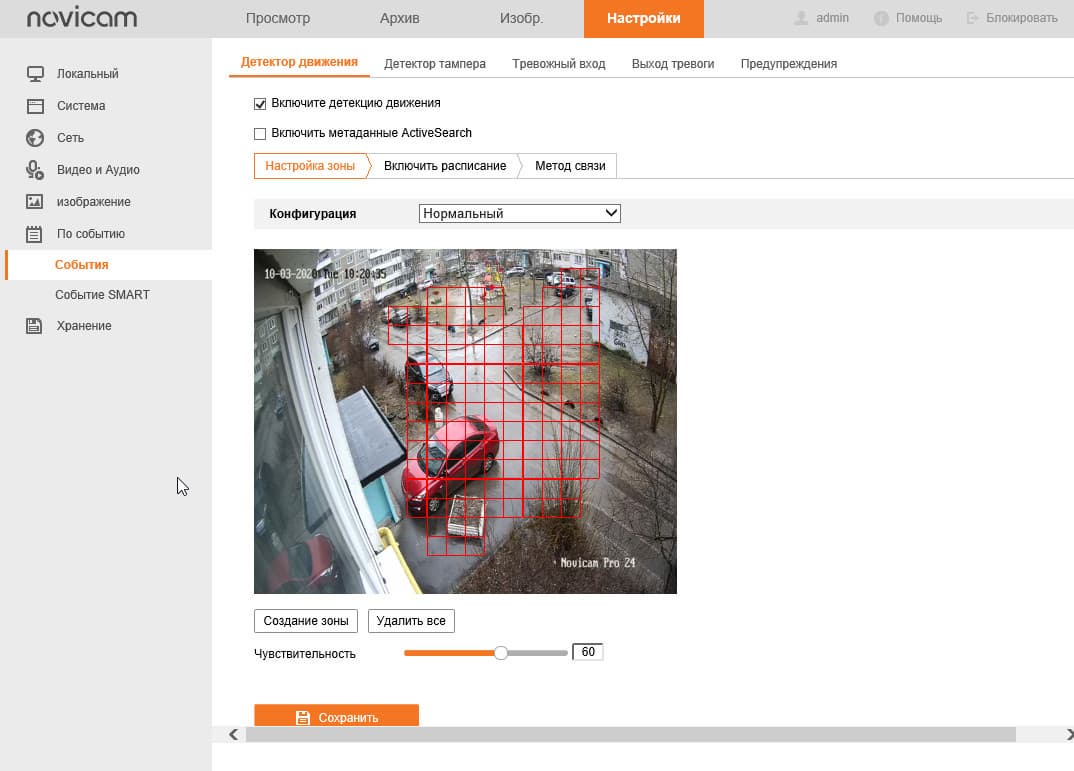
Task: Select Событие SMART in sidebar
Action: (x=102, y=295)
